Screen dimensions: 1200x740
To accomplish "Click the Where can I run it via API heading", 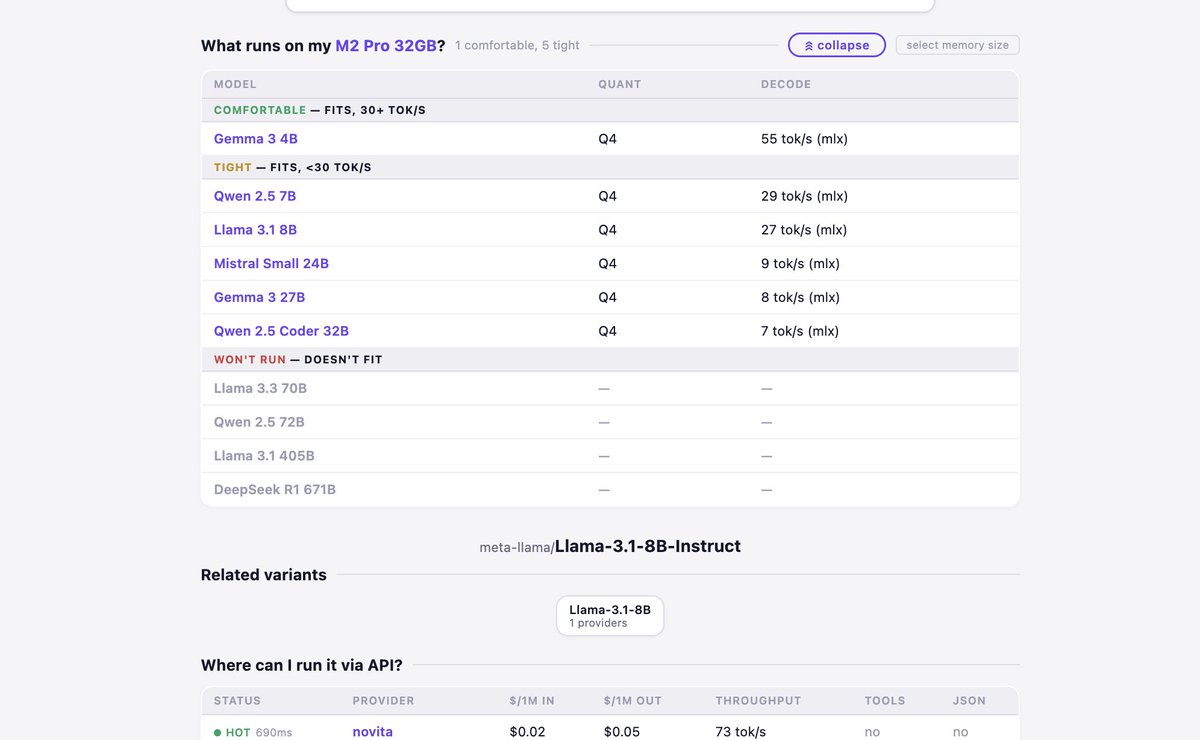I will point(302,665).
